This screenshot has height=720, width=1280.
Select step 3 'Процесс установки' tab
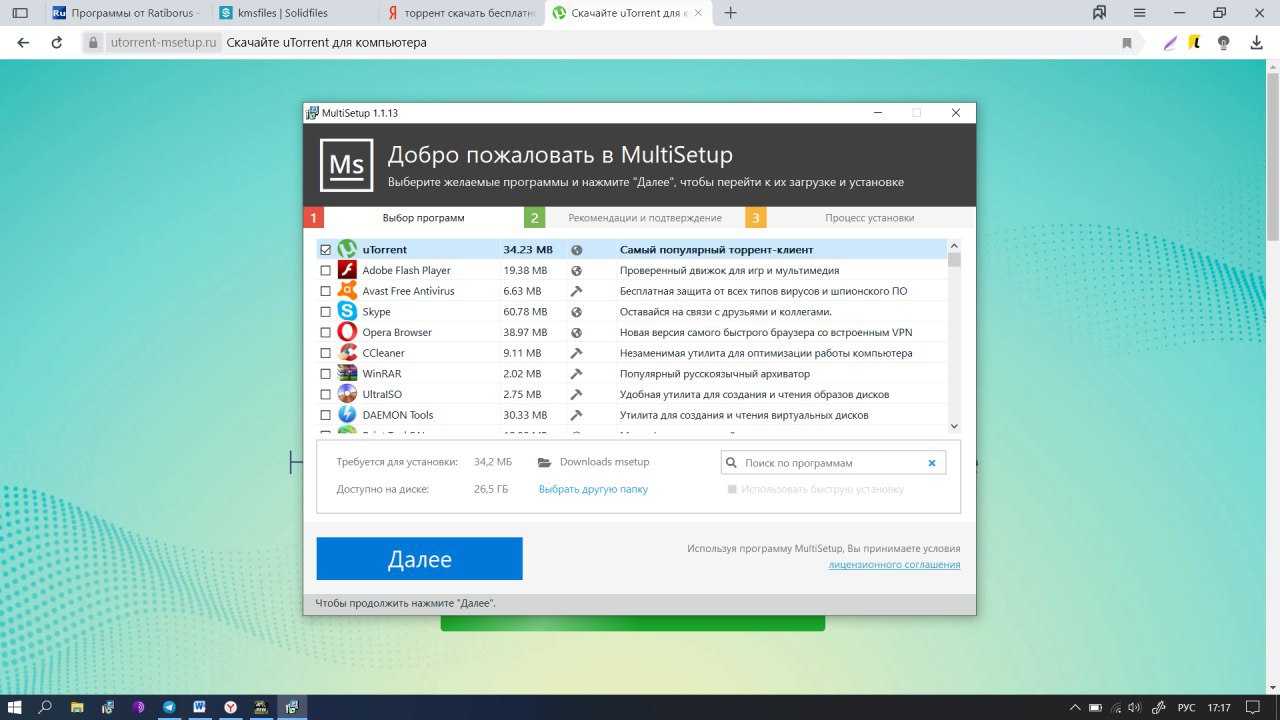[859, 217]
